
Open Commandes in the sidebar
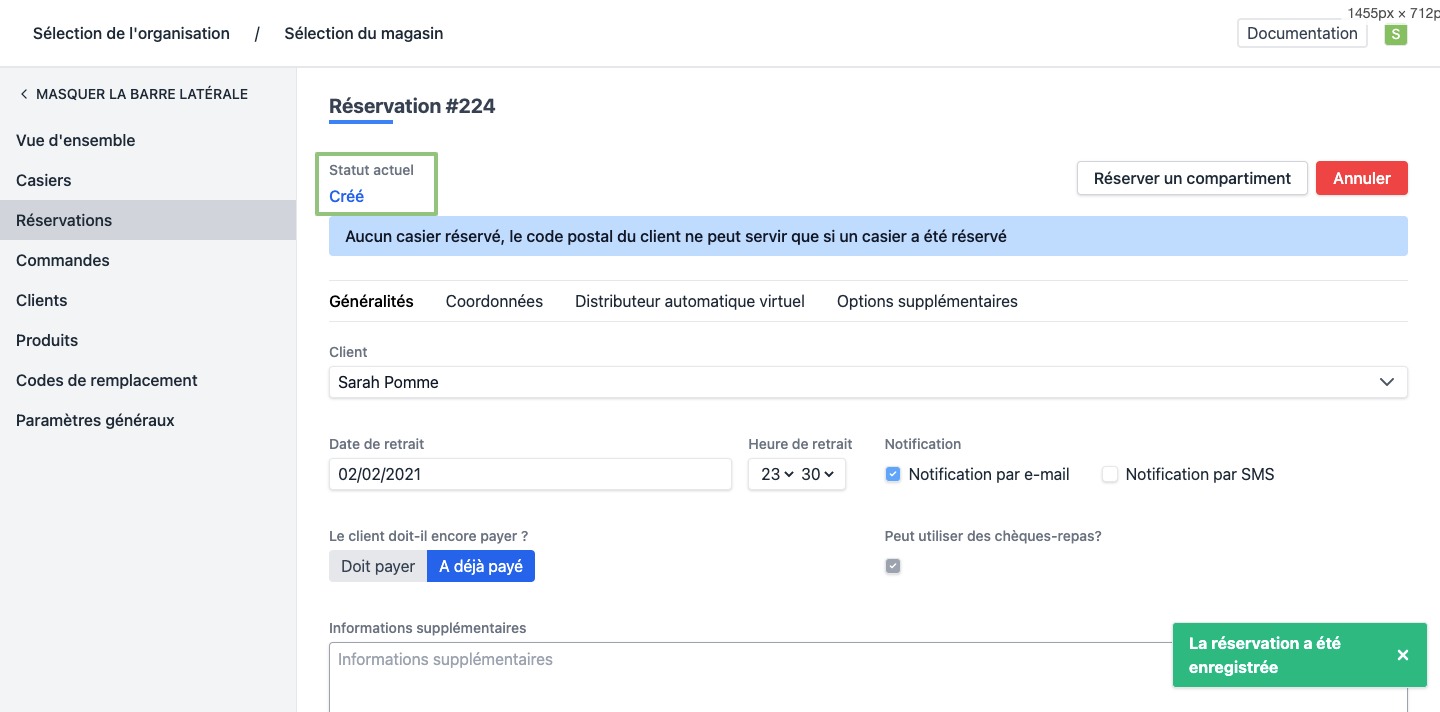(x=63, y=260)
